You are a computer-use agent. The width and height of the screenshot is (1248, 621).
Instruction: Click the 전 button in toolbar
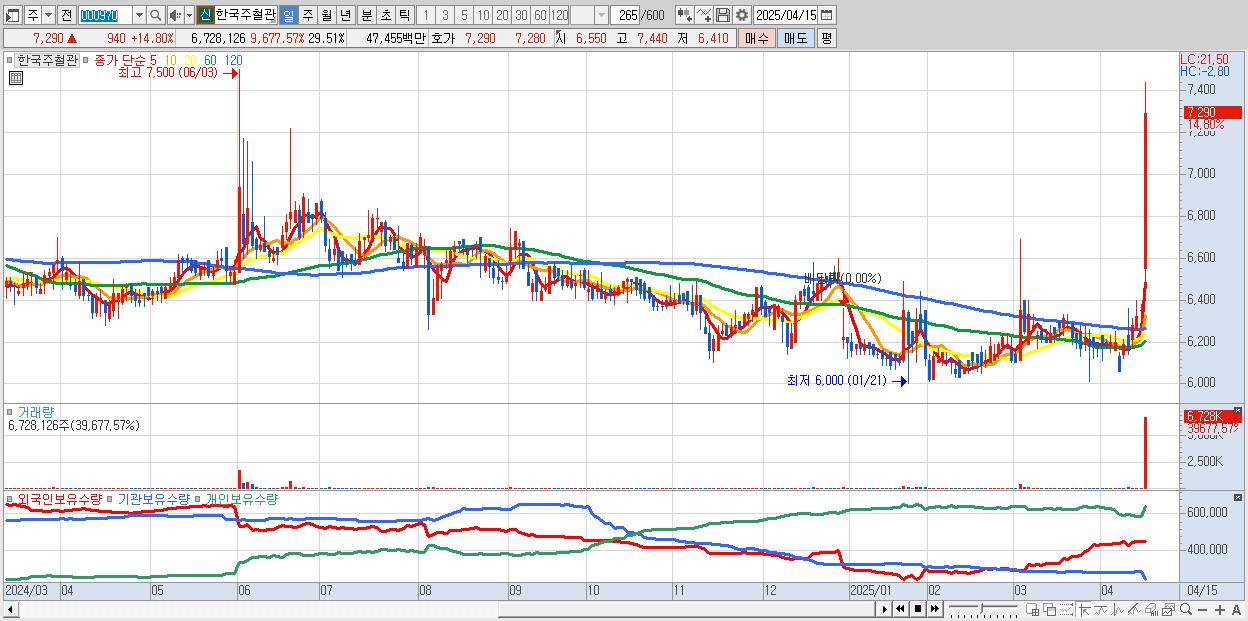coord(66,15)
